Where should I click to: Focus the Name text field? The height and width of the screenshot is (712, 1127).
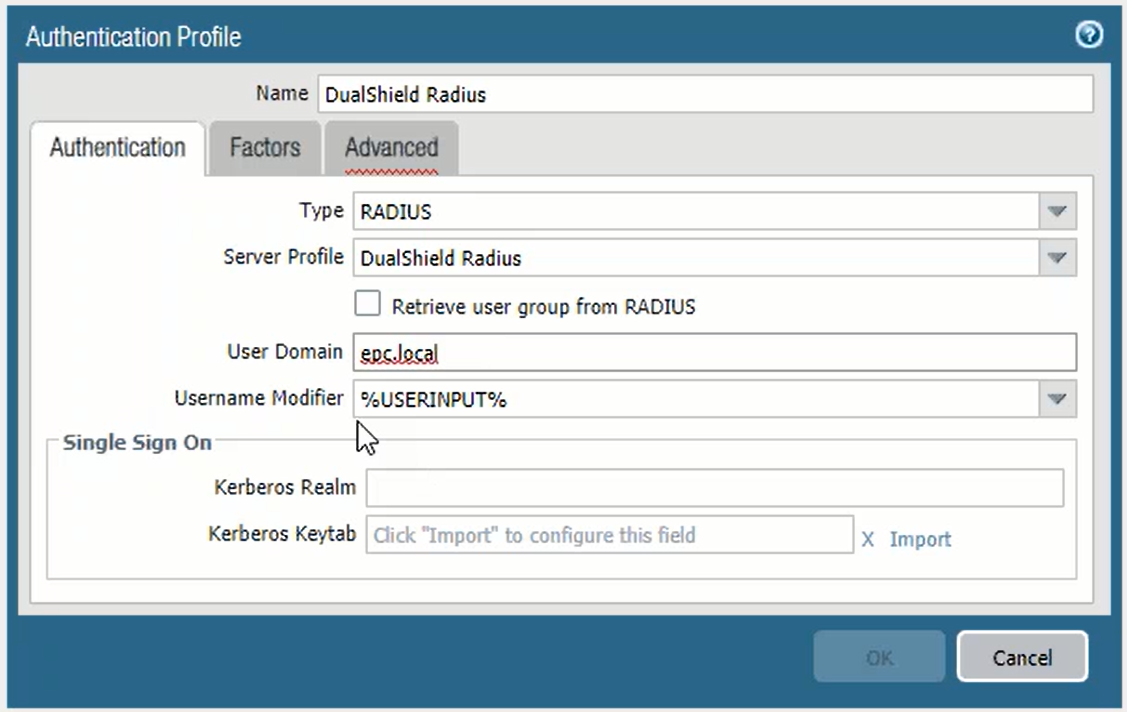click(705, 95)
